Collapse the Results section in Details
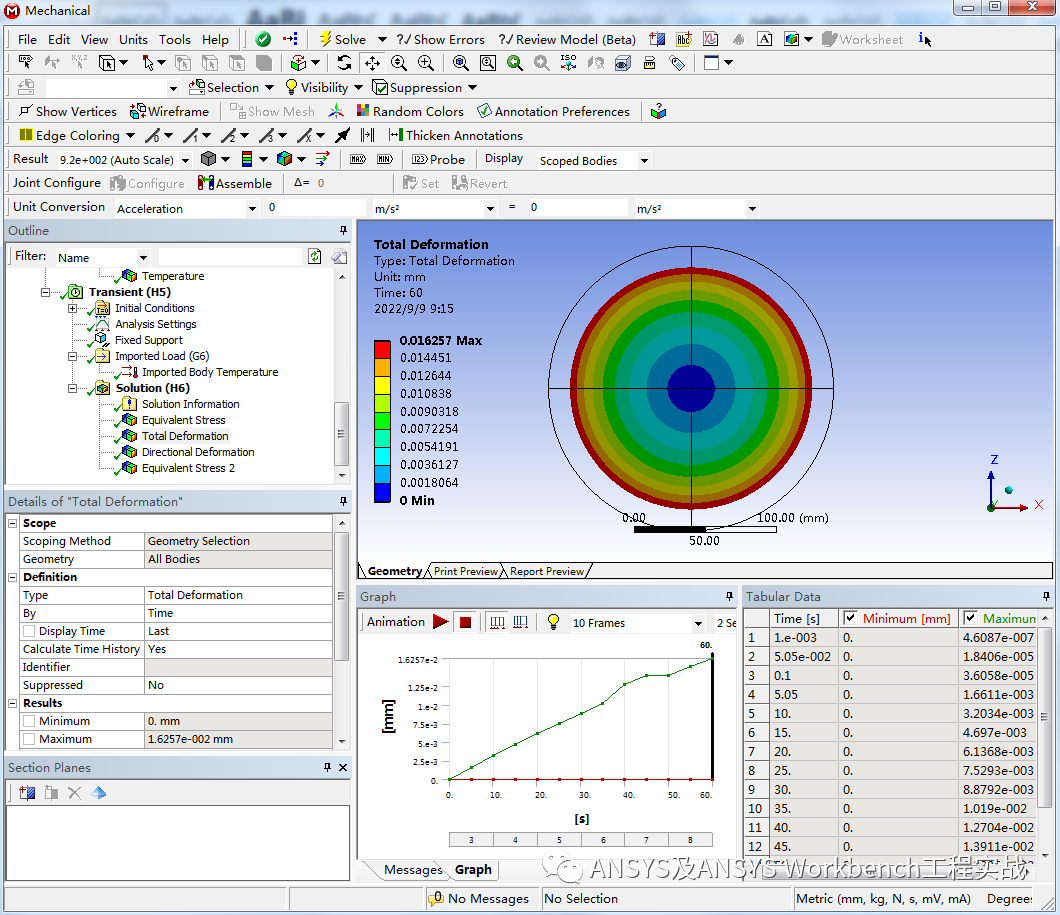Image resolution: width=1060 pixels, height=915 pixels. (x=13, y=703)
